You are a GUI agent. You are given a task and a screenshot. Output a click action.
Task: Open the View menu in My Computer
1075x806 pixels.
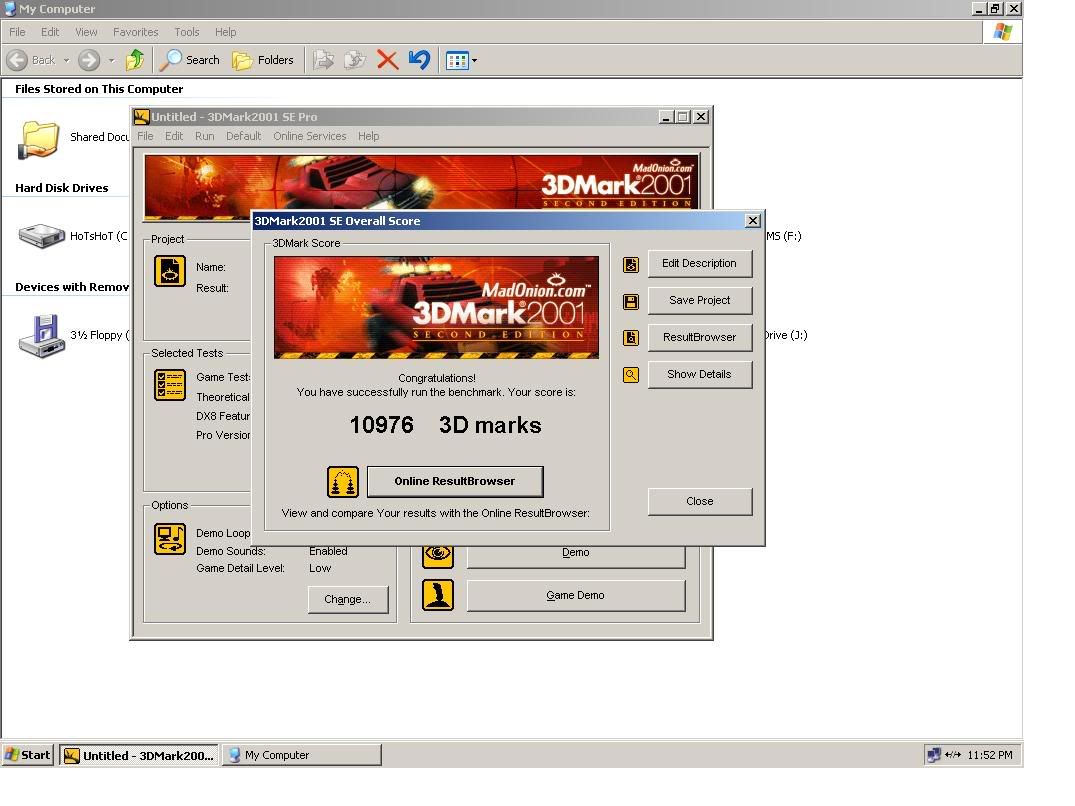[x=86, y=32]
